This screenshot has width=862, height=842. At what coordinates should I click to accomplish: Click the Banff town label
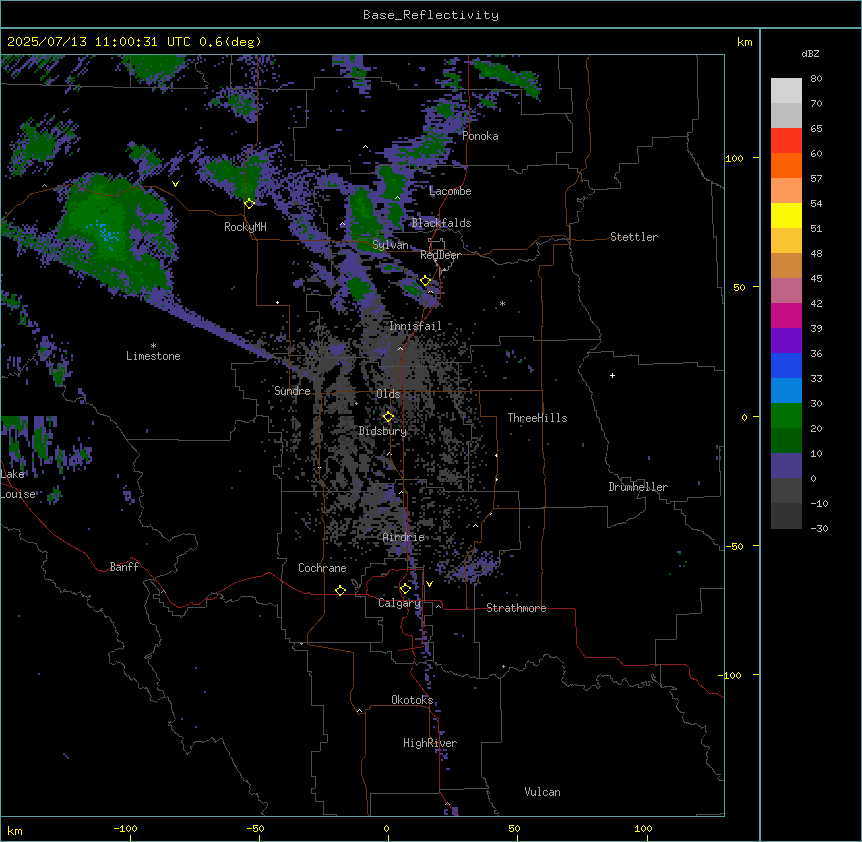(124, 567)
